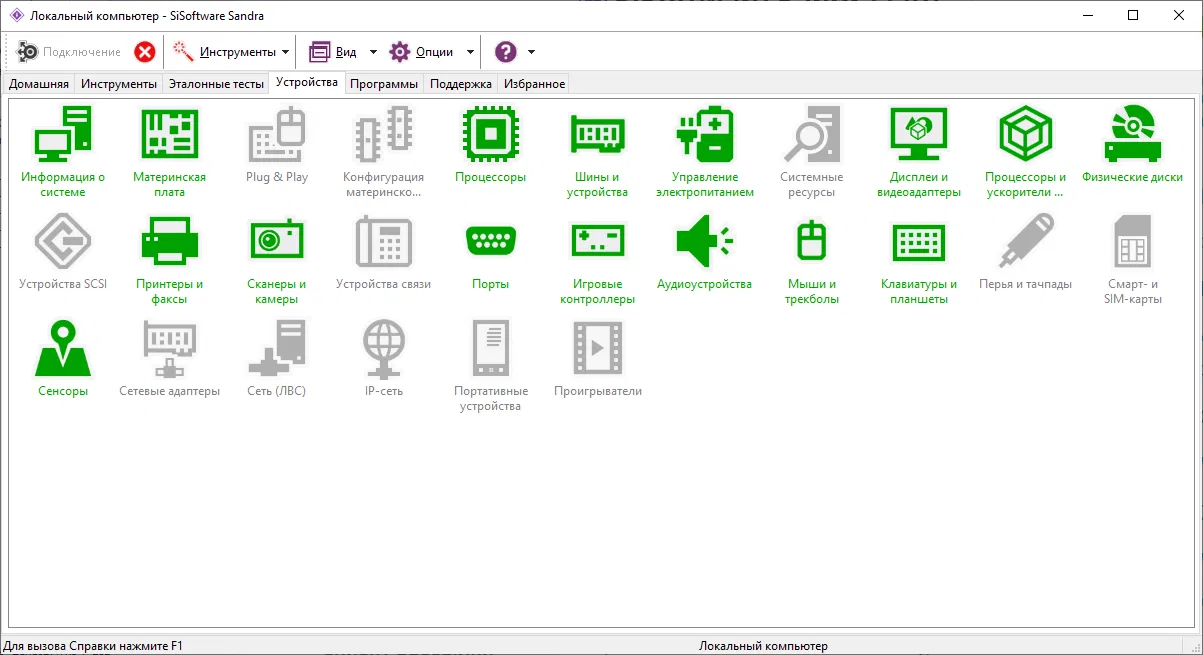Click the purple help question mark icon
Screen dimensions: 1203x655
point(506,52)
